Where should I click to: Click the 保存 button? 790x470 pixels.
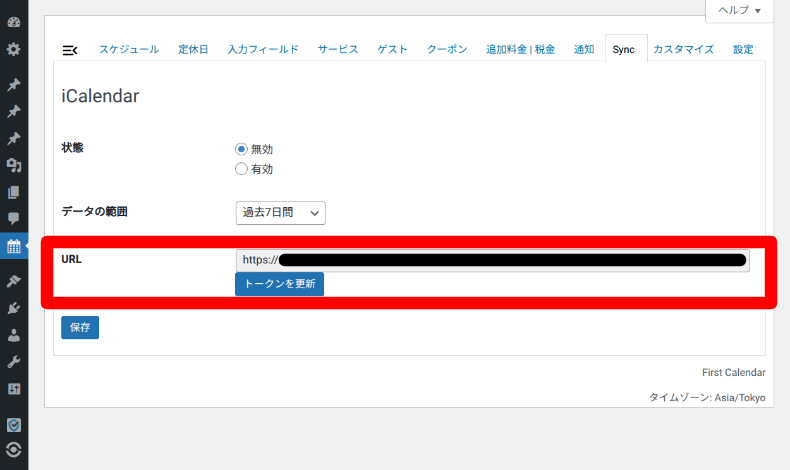click(x=80, y=327)
